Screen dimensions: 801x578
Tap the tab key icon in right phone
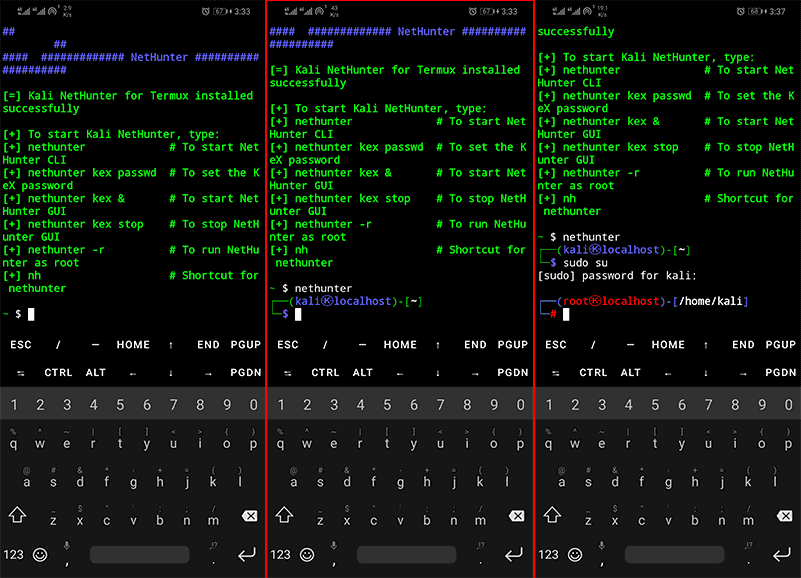point(555,374)
